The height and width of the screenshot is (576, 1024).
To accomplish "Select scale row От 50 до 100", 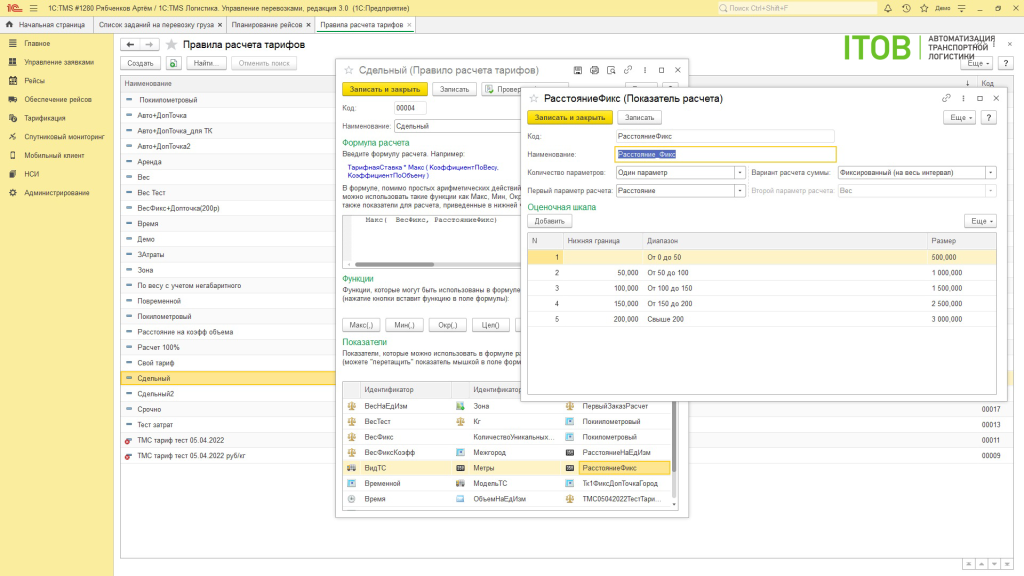I will click(762, 273).
